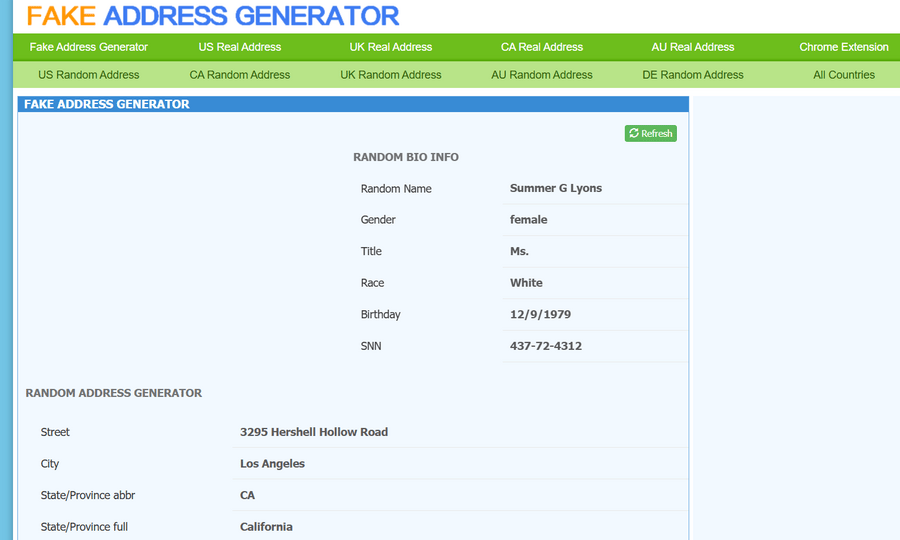Click the green Refresh button
The height and width of the screenshot is (540, 900).
click(x=650, y=133)
